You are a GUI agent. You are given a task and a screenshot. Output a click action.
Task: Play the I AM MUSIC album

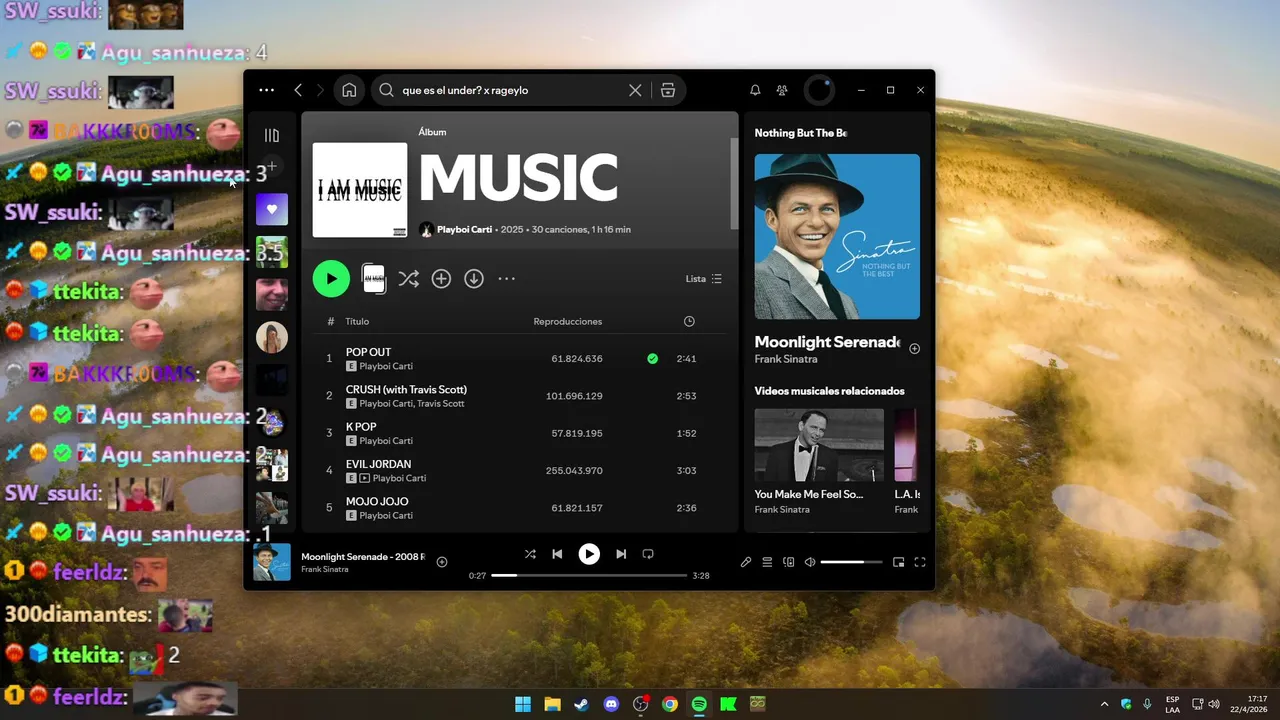[331, 279]
